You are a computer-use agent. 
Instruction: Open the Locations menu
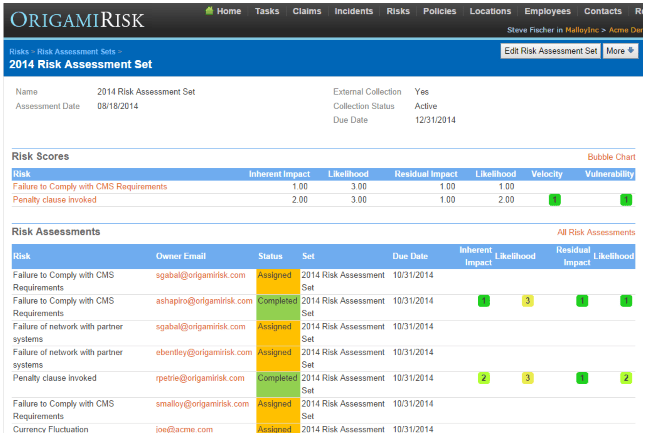(490, 11)
